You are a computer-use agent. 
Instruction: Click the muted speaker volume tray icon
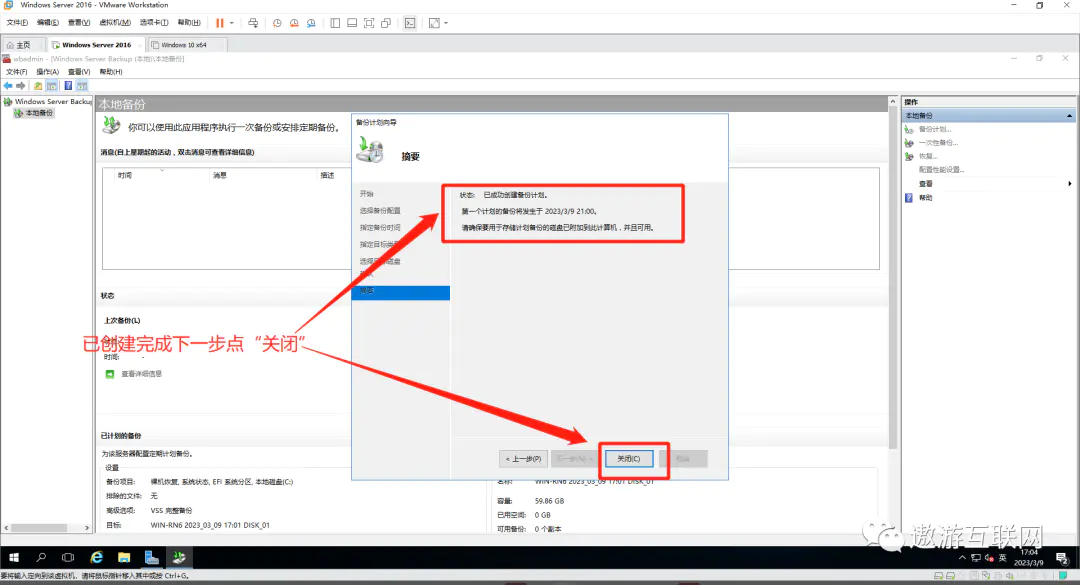tap(989, 557)
